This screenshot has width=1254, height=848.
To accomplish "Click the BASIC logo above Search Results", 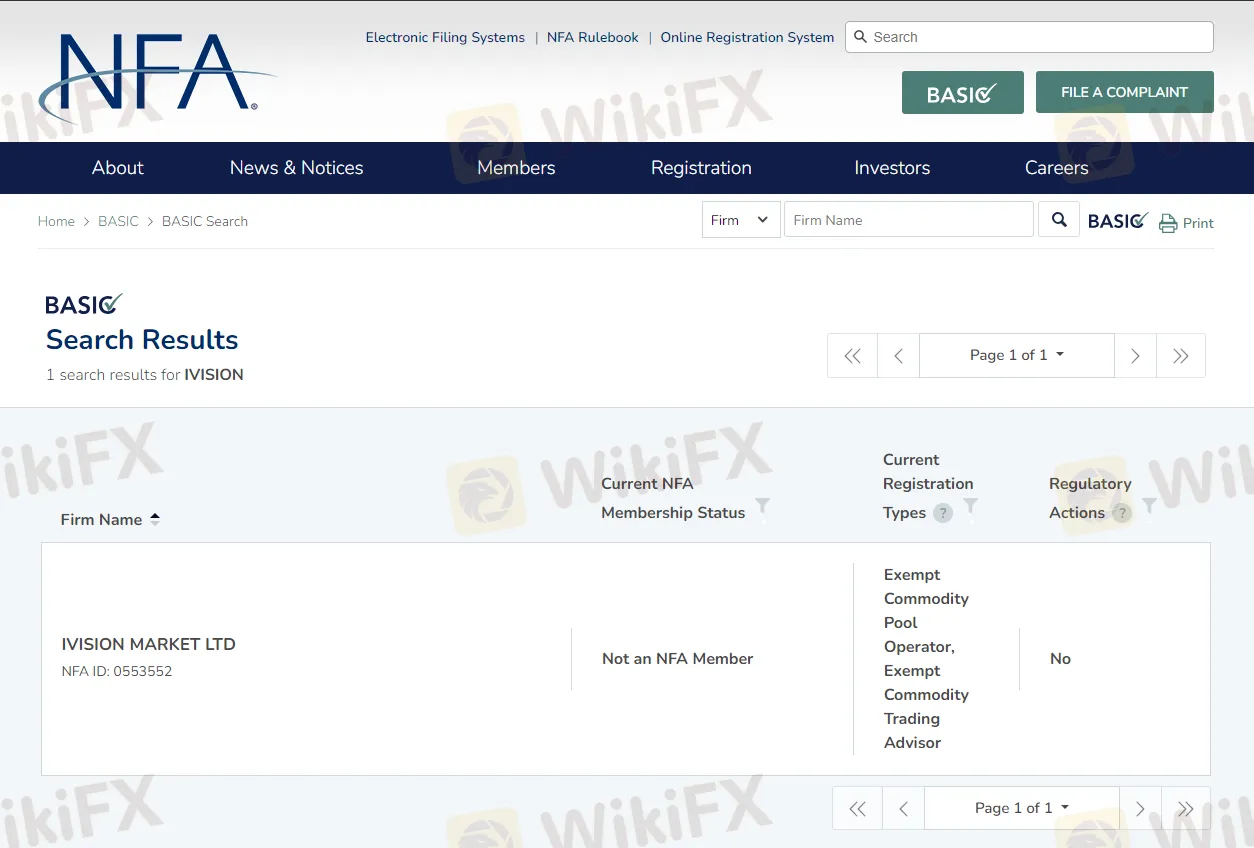I will pos(84,304).
